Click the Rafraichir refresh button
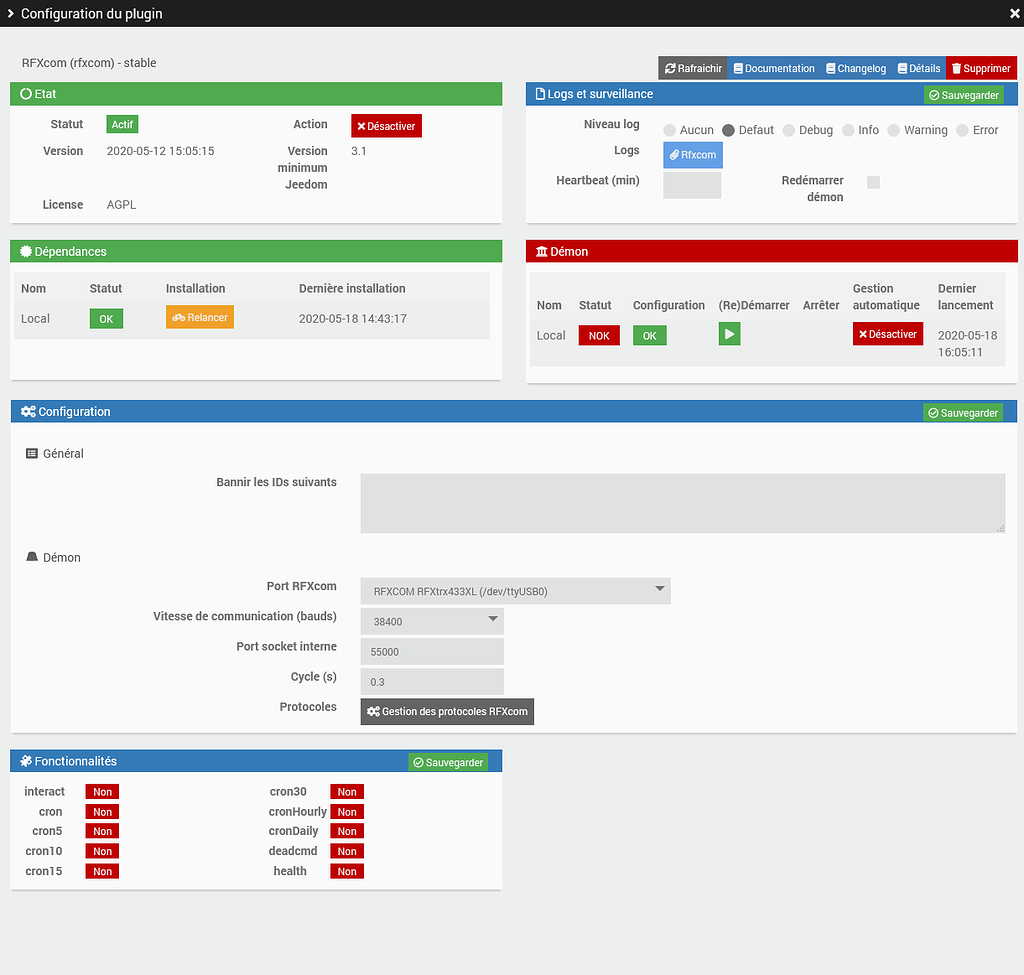This screenshot has width=1024, height=975. pyautogui.click(x=692, y=68)
